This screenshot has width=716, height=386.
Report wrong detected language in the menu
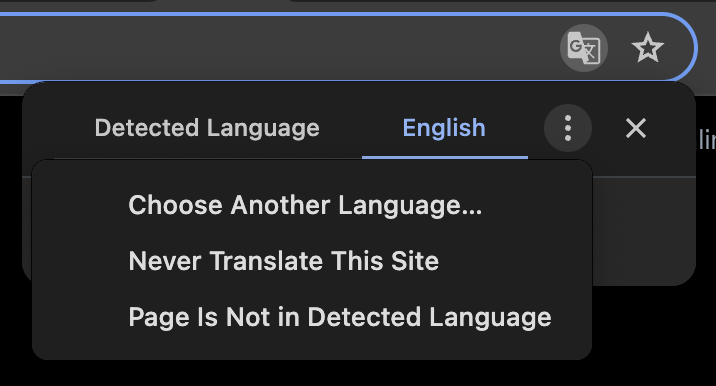pos(340,317)
